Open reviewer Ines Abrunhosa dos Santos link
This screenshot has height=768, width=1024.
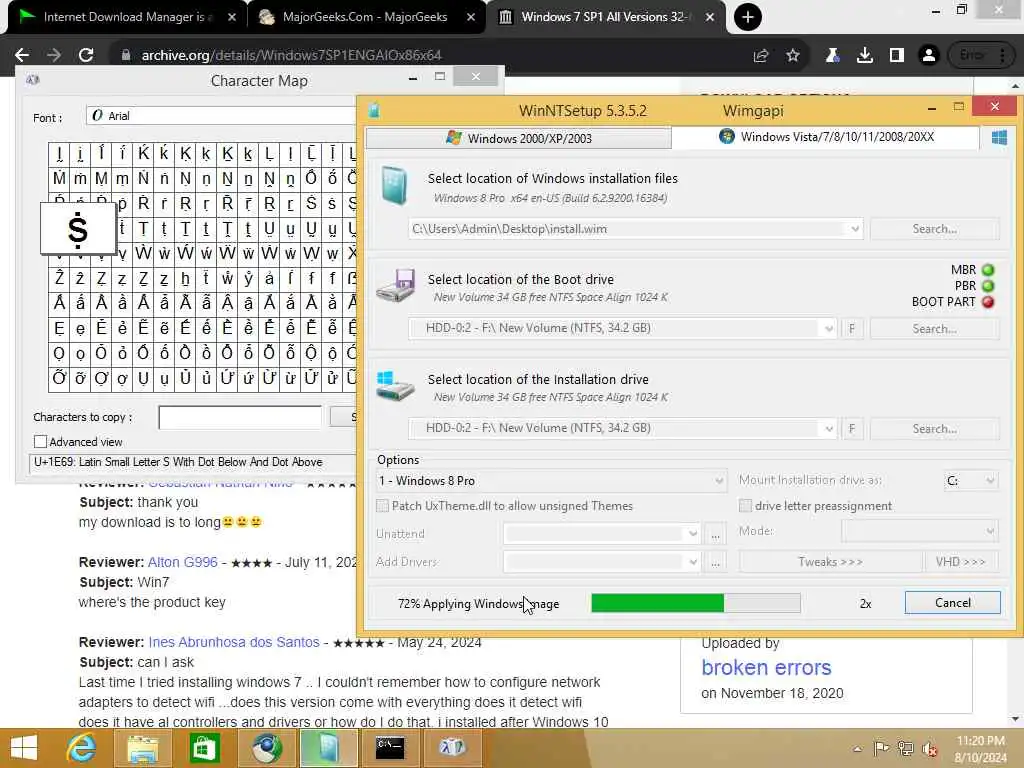pyautogui.click(x=234, y=642)
